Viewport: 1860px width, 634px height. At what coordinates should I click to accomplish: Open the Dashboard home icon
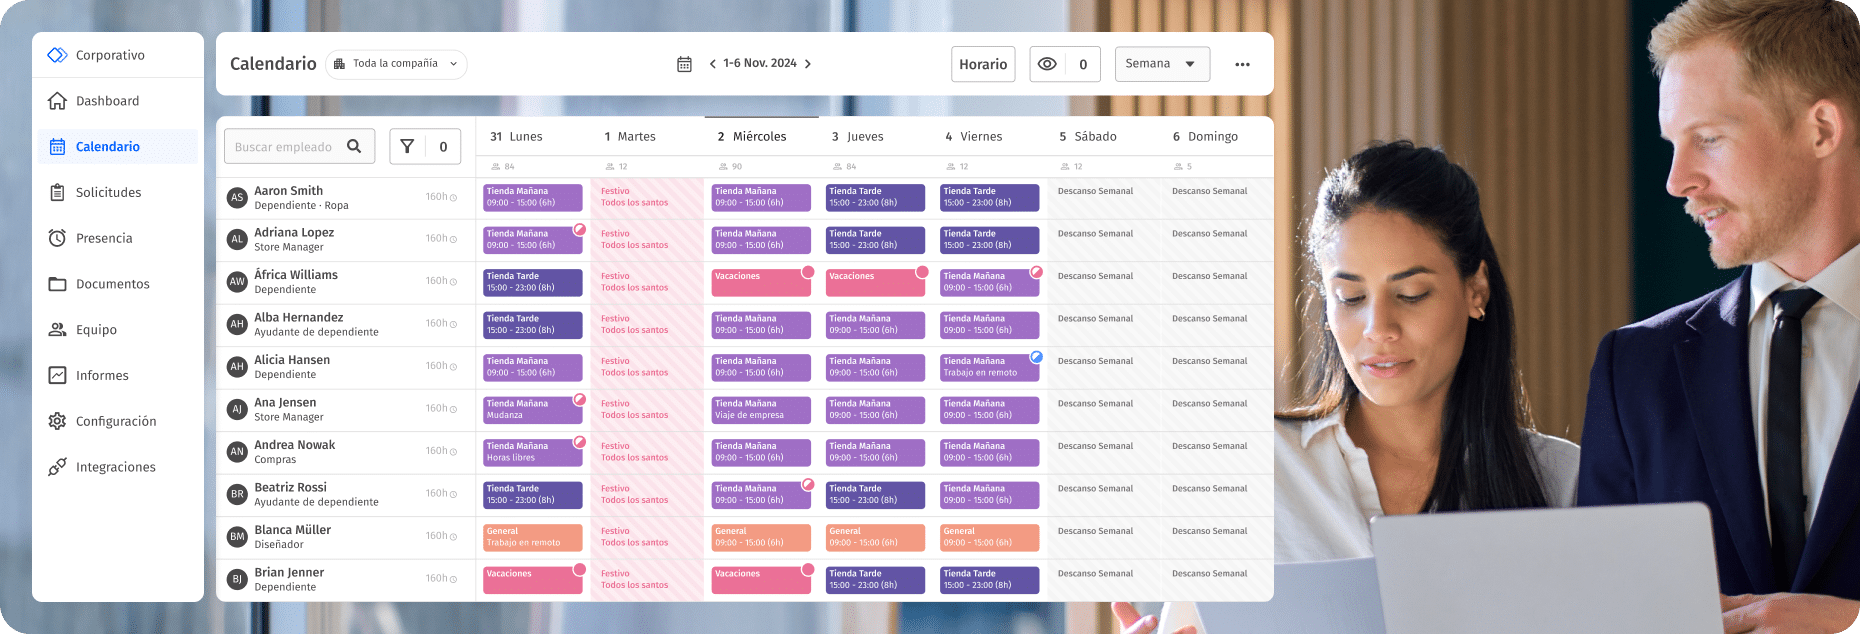point(58,101)
